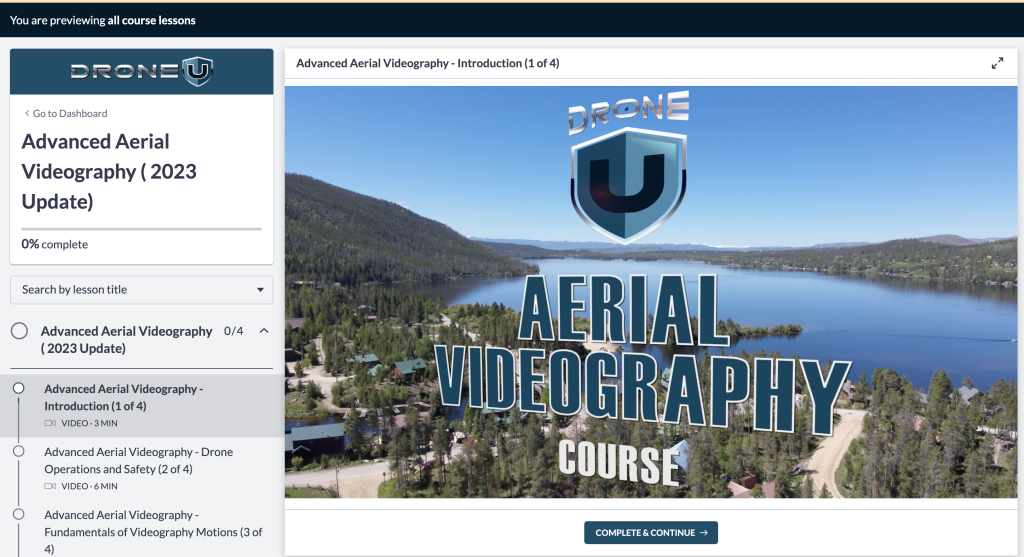Click the Drone U logo in sidebar
The image size is (1024, 557).
click(x=142, y=71)
